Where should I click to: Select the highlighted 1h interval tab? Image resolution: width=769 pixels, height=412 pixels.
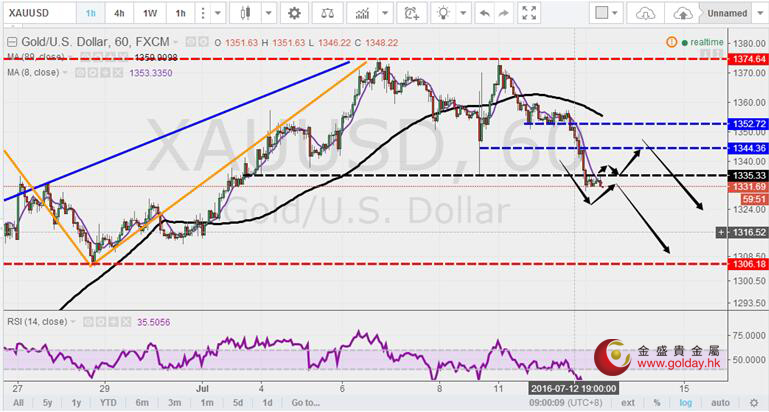[x=90, y=13]
